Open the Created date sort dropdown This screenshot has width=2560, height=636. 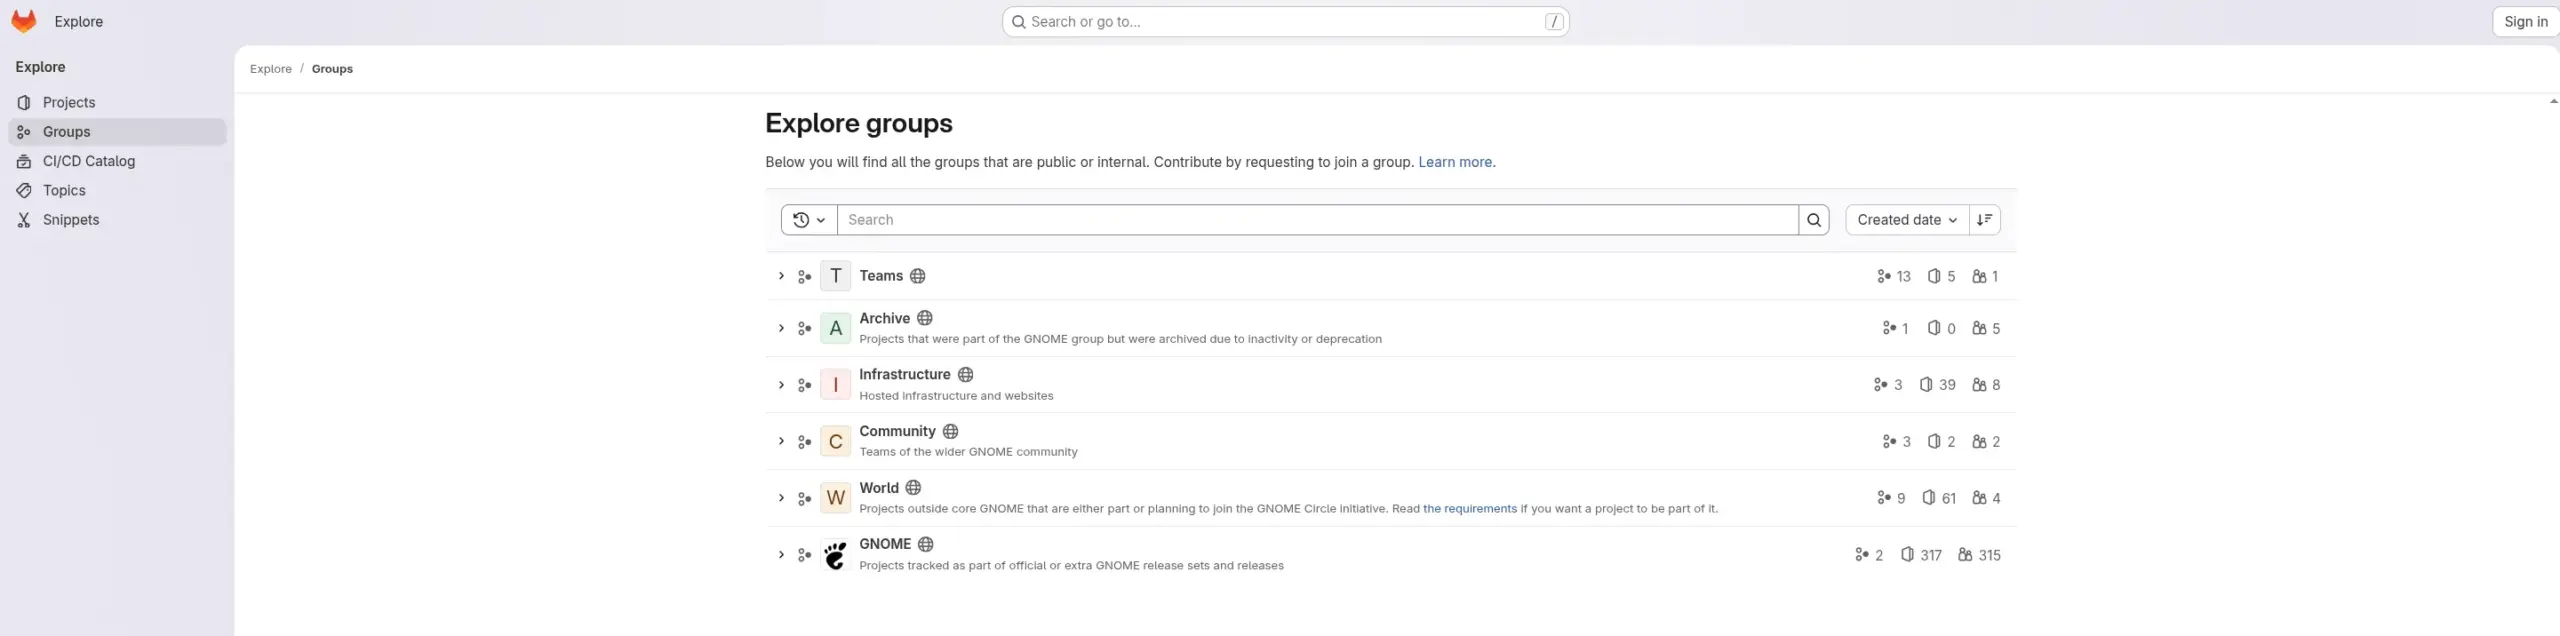(1906, 220)
